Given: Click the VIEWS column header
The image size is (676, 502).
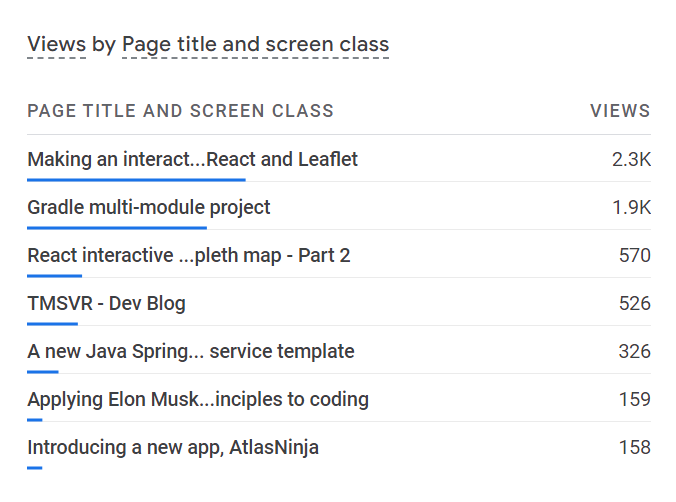Looking at the screenshot, I should [x=620, y=111].
